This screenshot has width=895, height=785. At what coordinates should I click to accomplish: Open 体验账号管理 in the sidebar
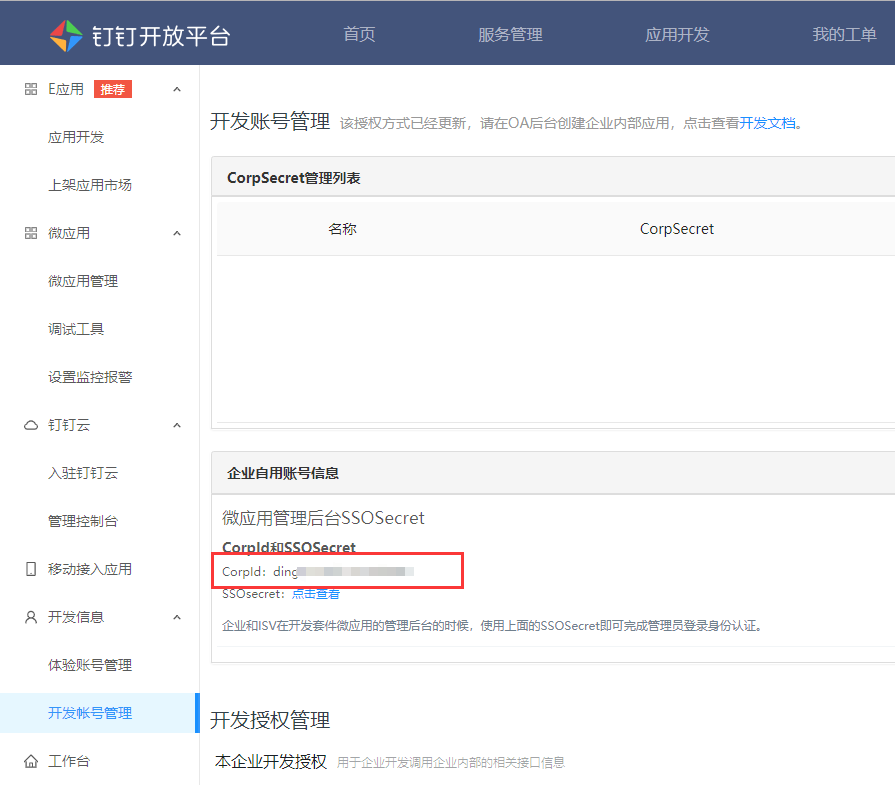tap(90, 665)
